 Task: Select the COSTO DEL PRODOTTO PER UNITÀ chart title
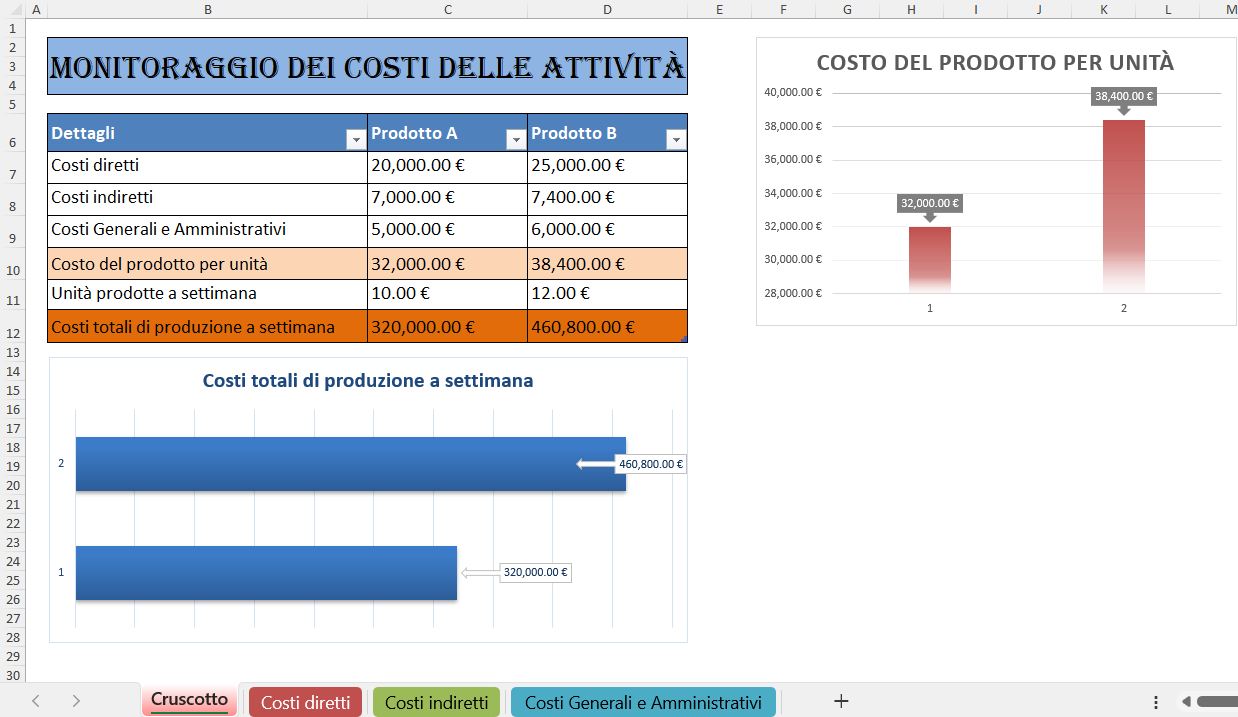tap(996, 61)
